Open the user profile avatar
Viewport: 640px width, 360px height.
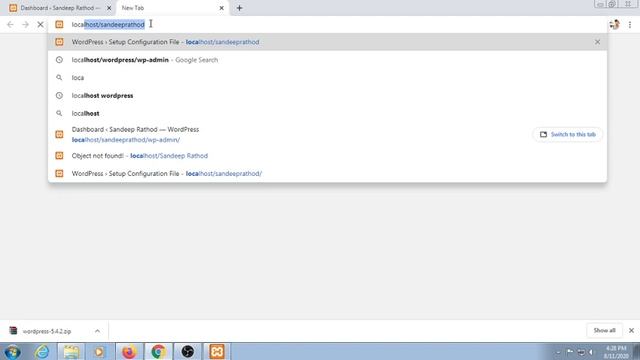click(x=614, y=24)
